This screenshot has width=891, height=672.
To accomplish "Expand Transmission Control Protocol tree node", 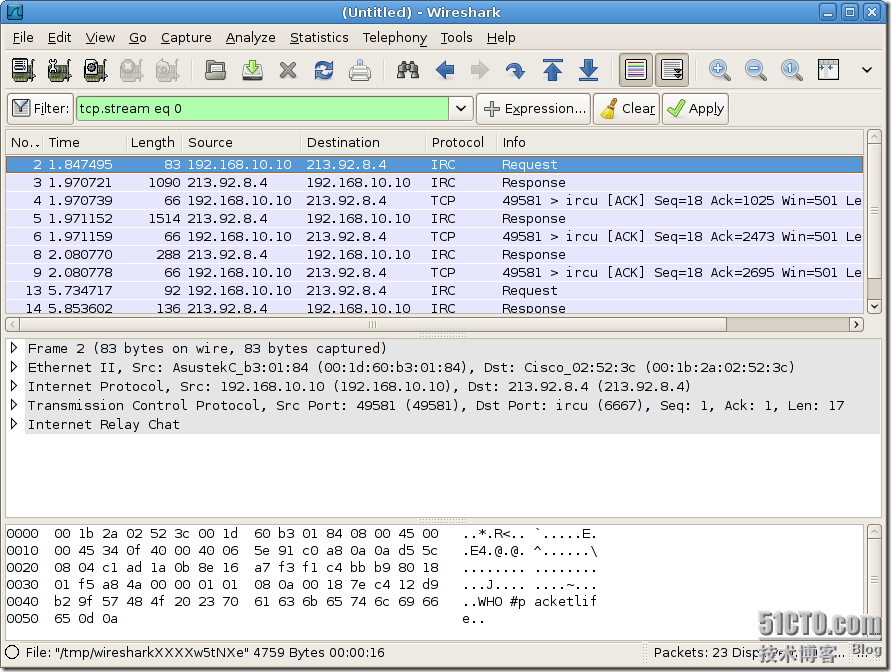I will click(x=14, y=405).
